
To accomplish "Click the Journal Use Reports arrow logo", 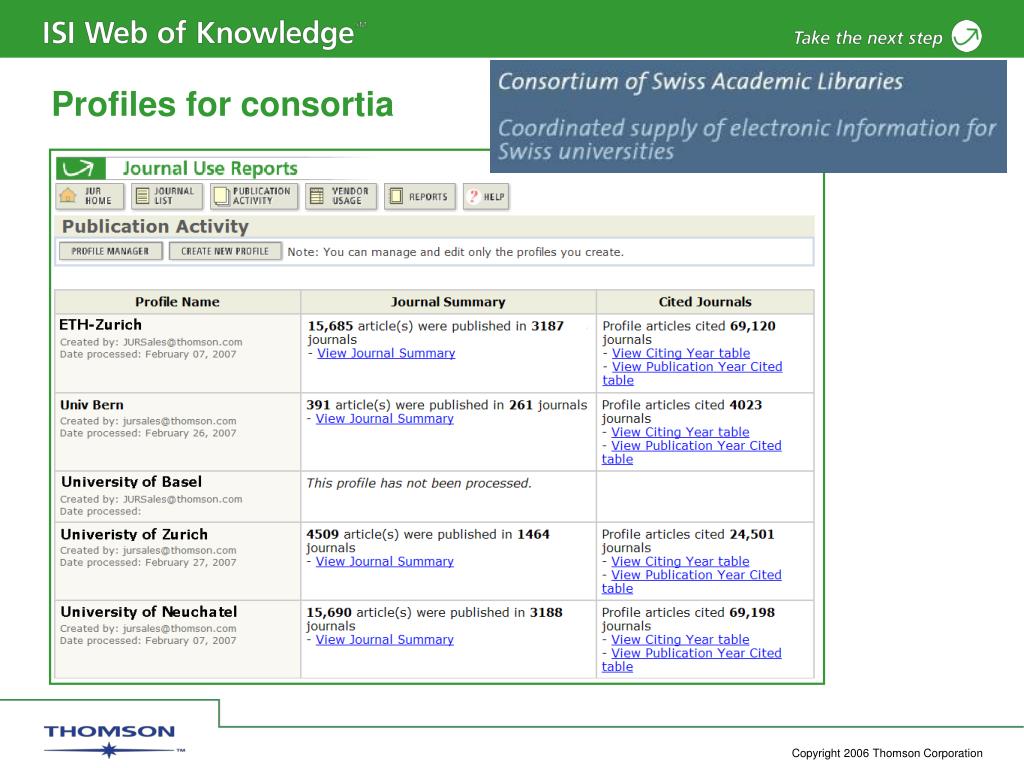I will [x=80, y=168].
